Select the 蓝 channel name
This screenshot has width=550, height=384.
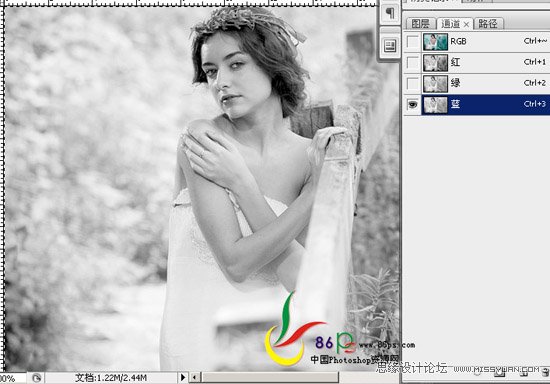[x=455, y=104]
